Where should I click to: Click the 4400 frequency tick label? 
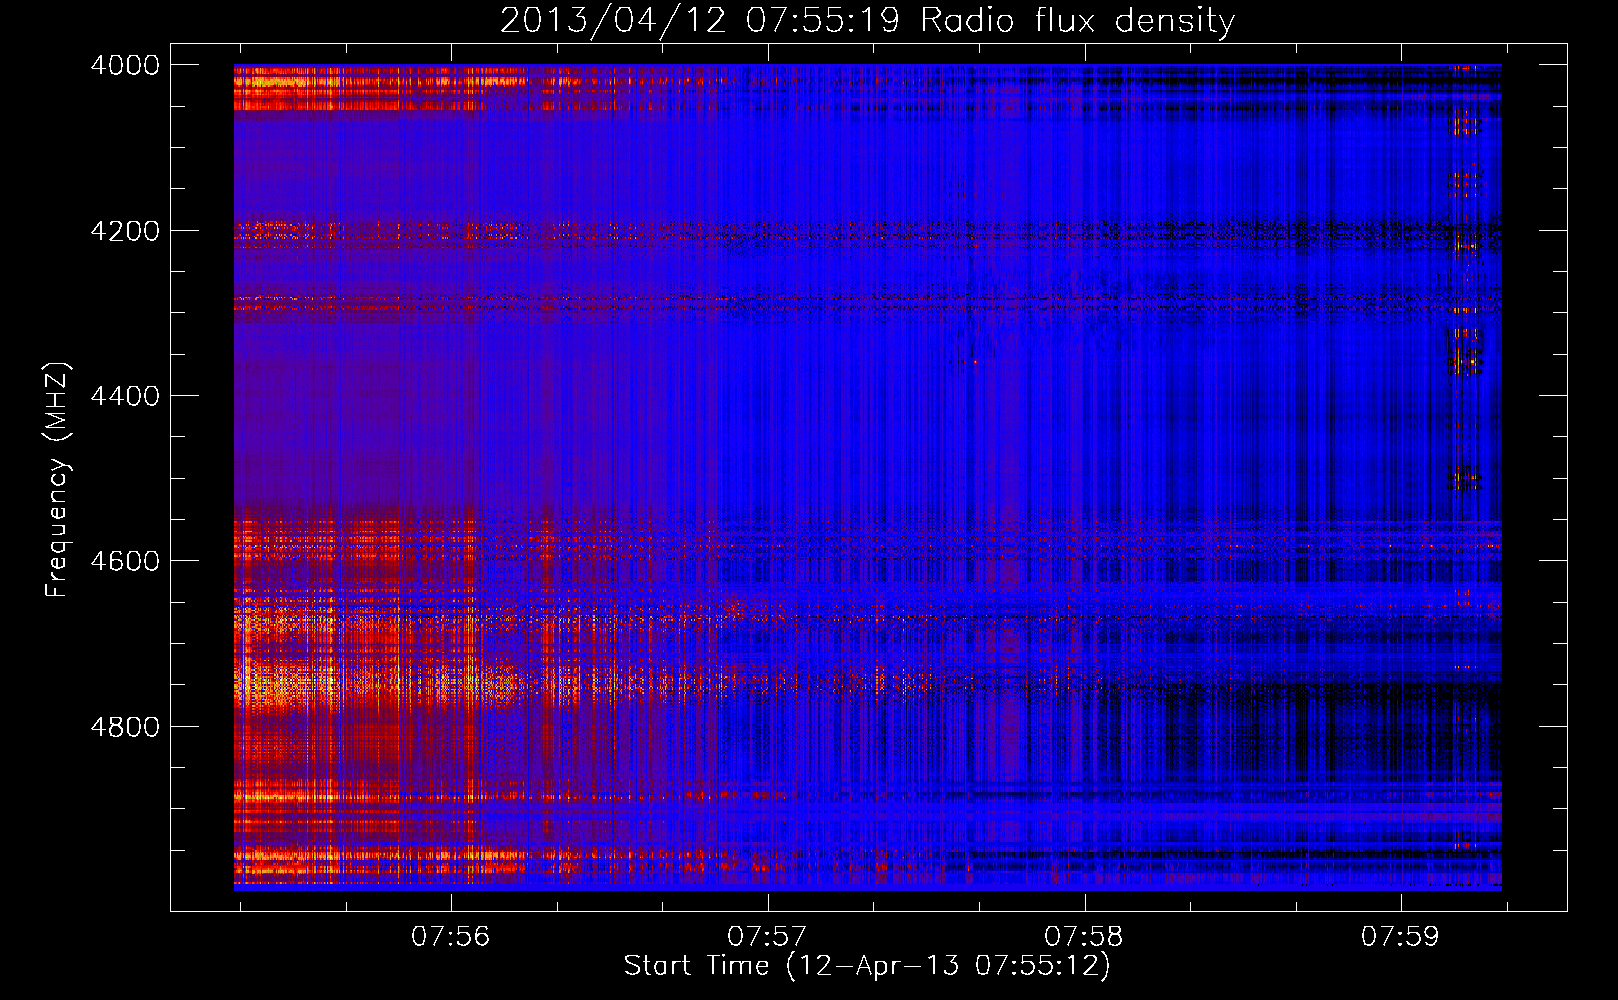tap(125, 396)
